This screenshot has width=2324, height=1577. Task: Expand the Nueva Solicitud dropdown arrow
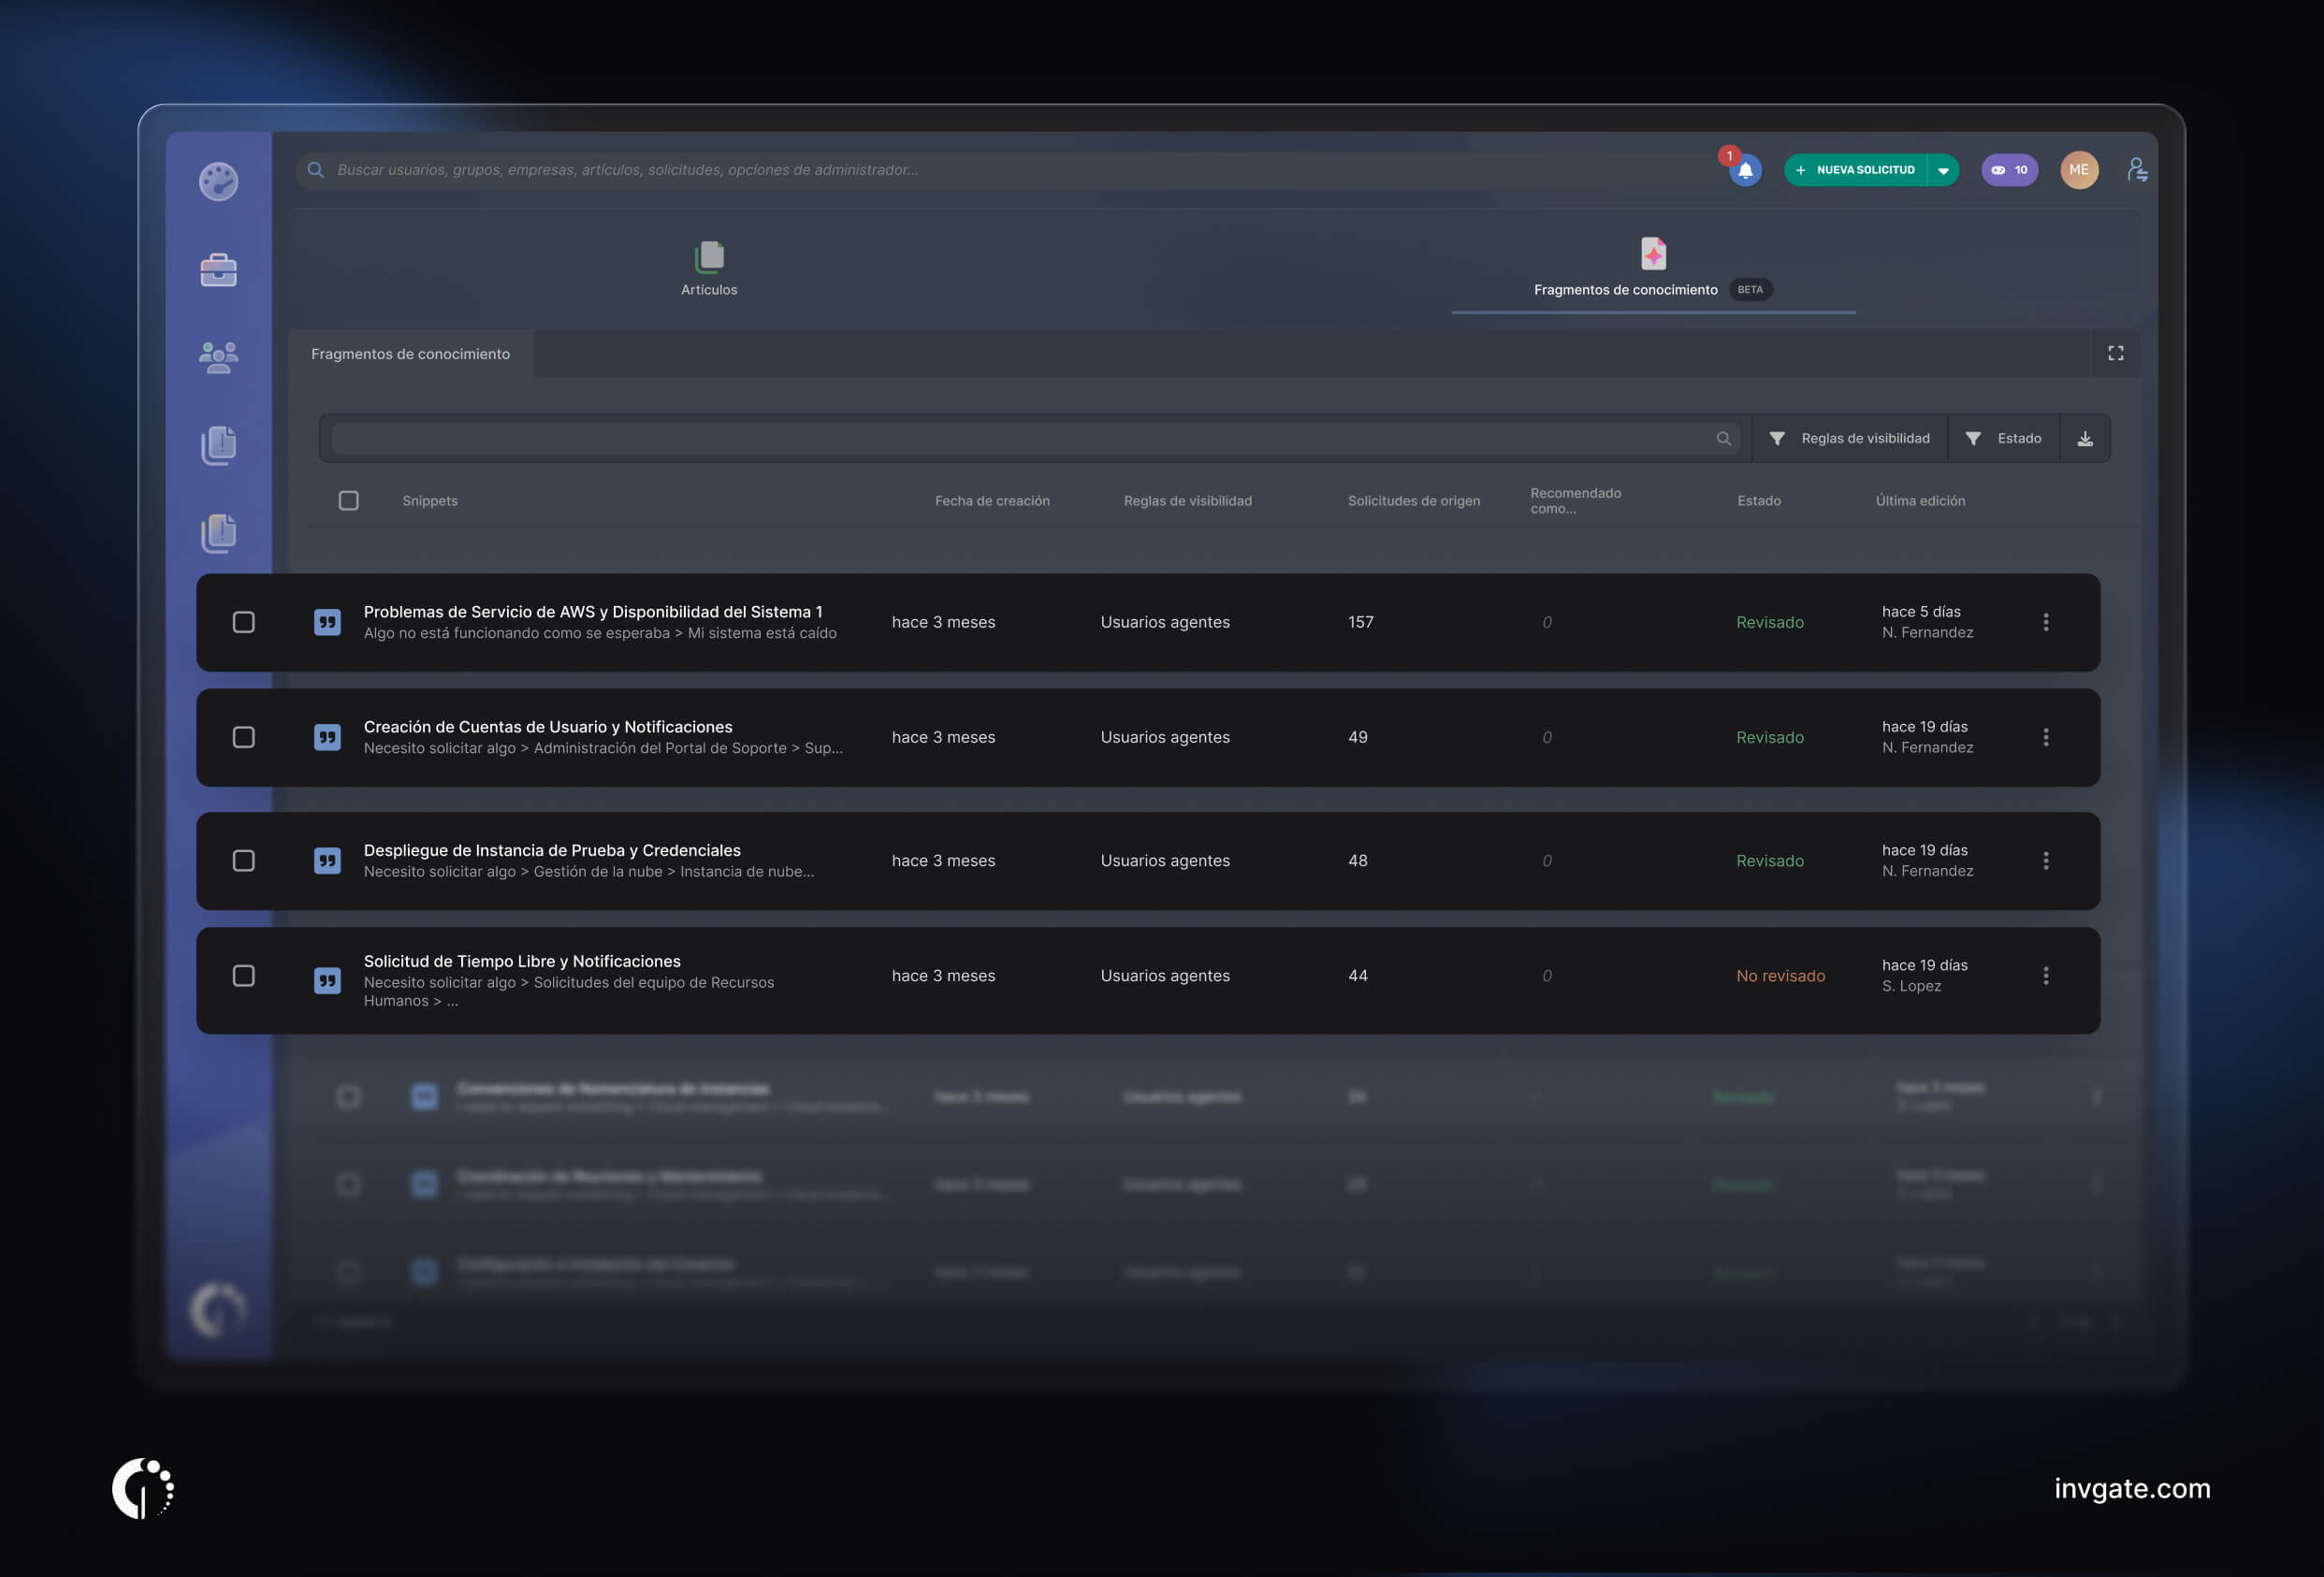pos(1943,170)
